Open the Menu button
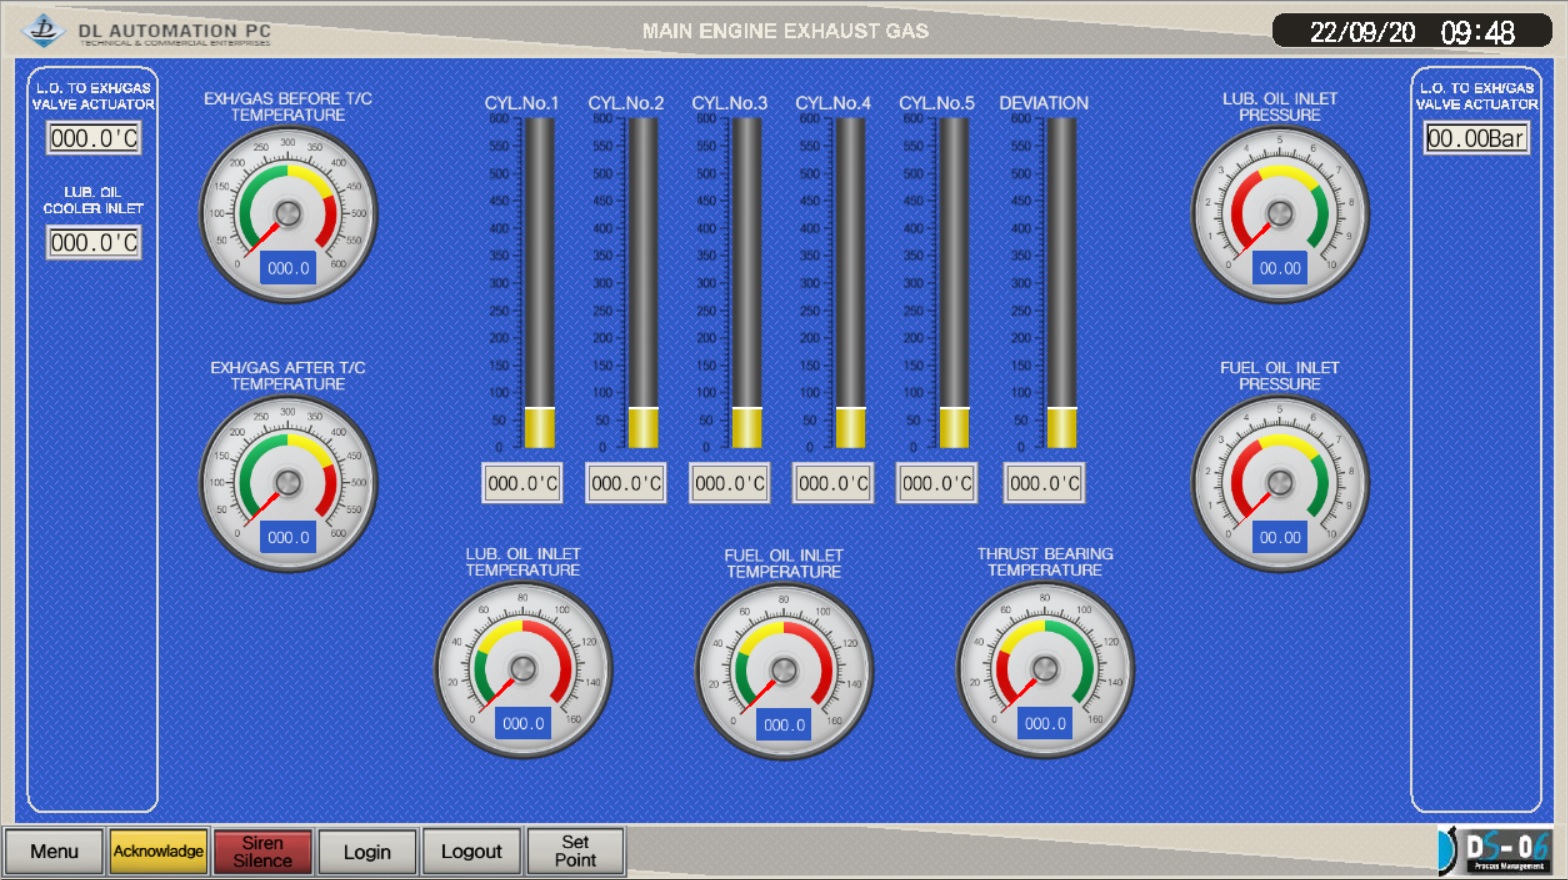This screenshot has height=880, width=1568. click(54, 851)
